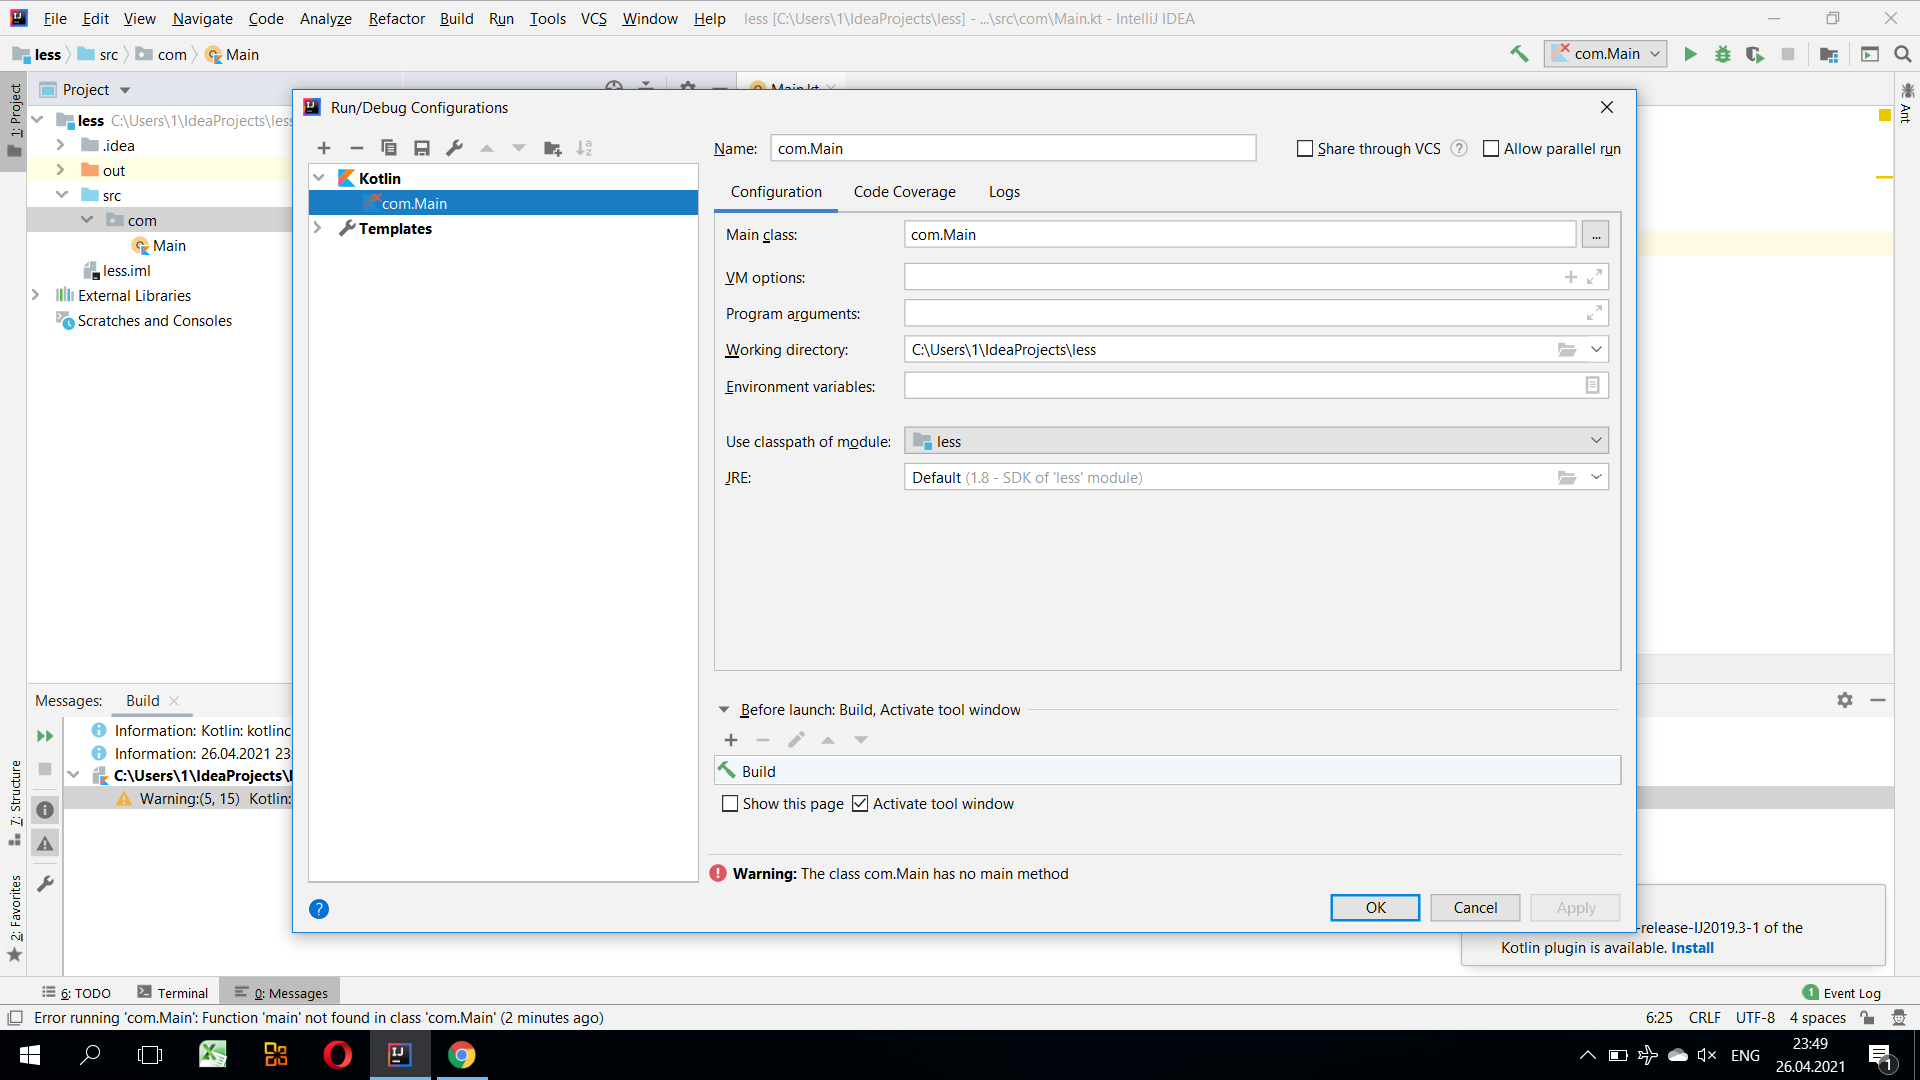Check Show this page option
This screenshot has height=1080, width=1920.
pyautogui.click(x=730, y=804)
